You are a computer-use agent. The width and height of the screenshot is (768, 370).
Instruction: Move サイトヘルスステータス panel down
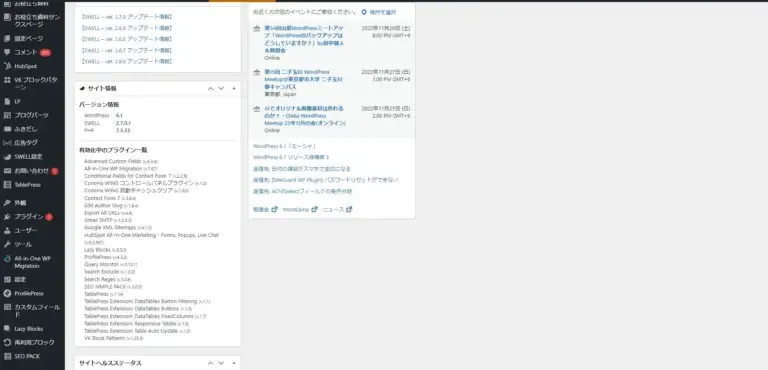click(x=221, y=363)
